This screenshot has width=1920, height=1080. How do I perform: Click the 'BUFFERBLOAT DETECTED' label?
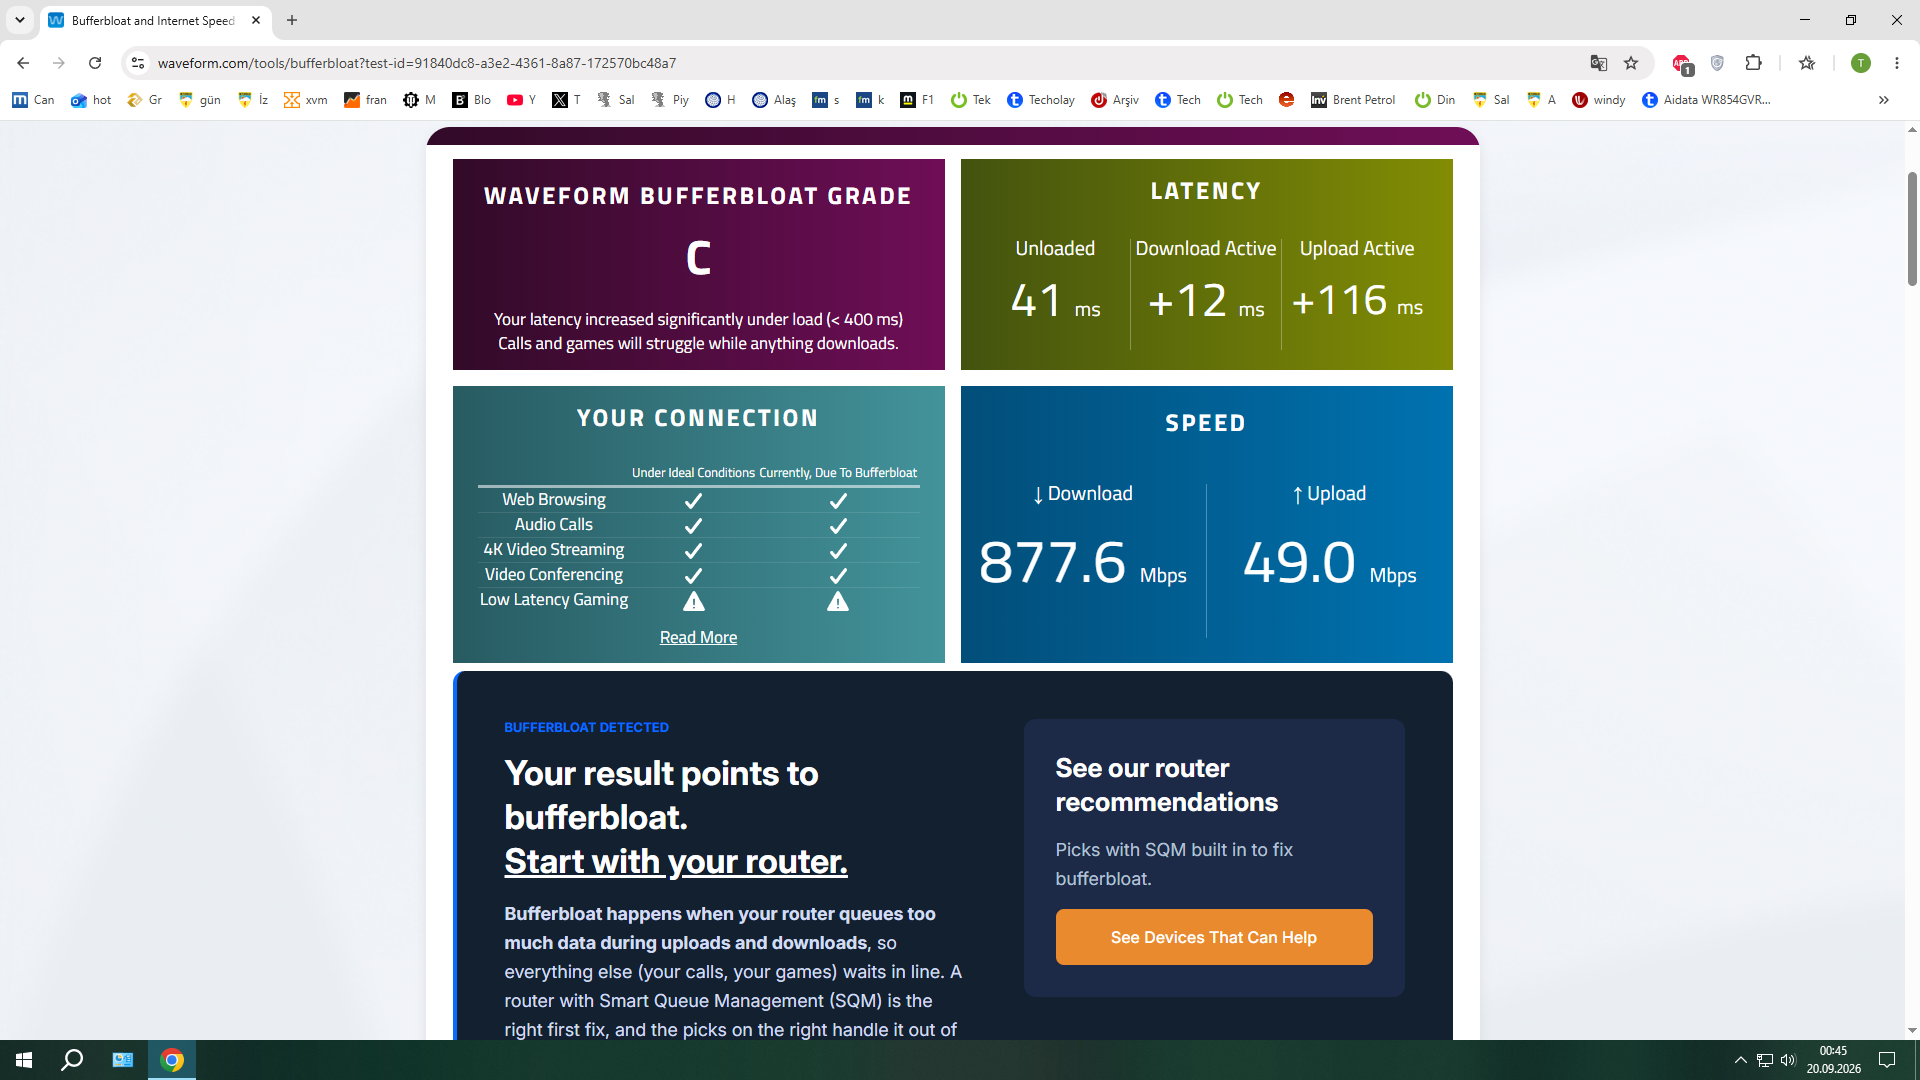pos(586,727)
